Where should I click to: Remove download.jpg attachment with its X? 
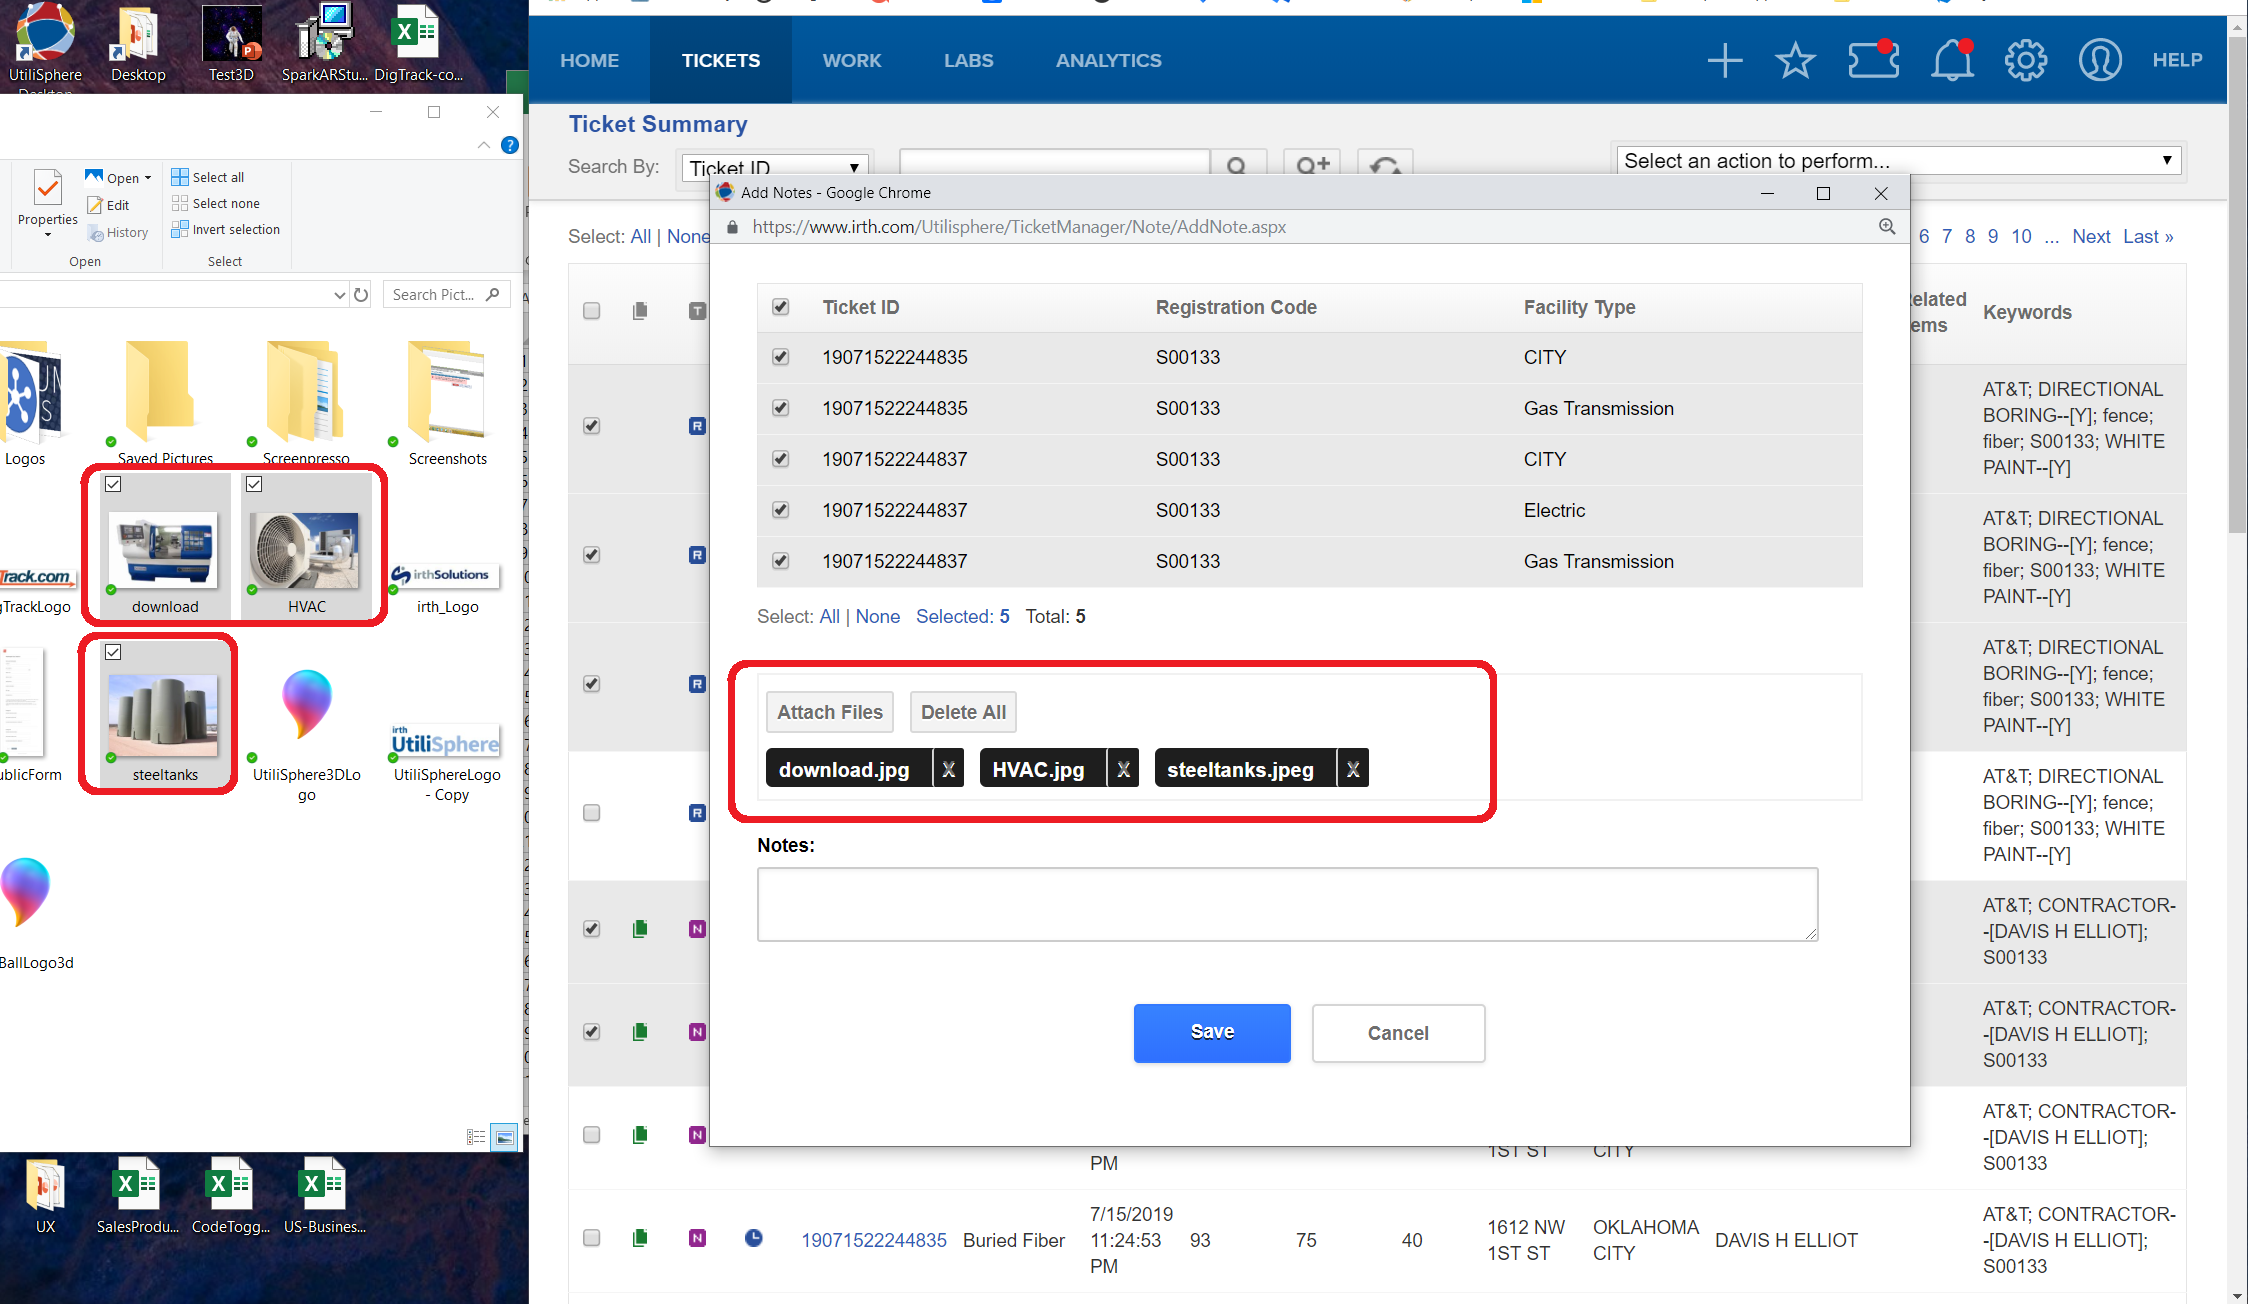click(x=948, y=769)
